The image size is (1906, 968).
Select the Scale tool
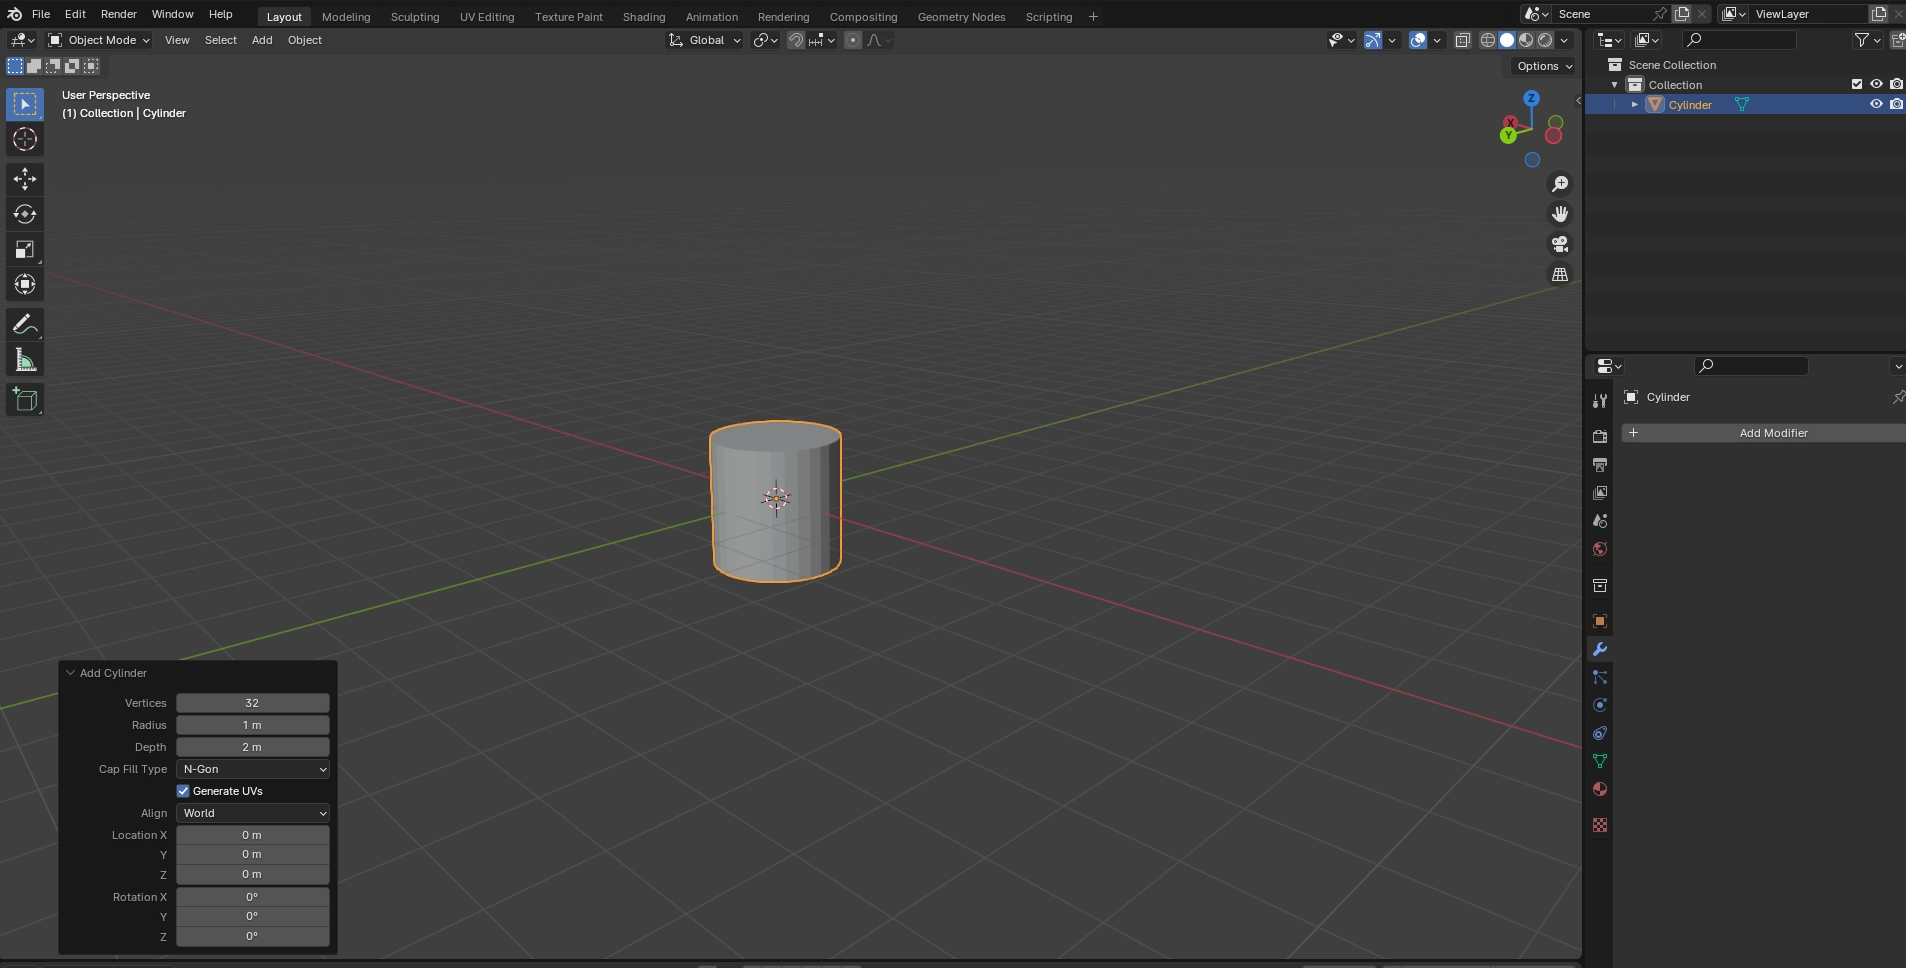click(24, 249)
